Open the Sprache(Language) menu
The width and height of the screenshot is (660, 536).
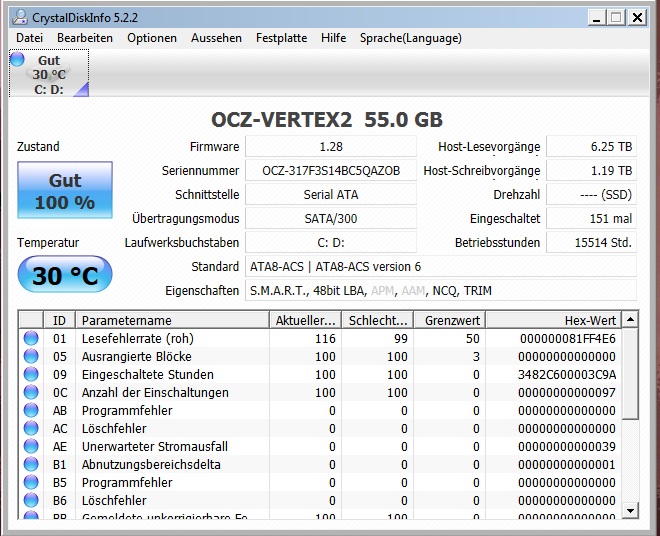(411, 38)
